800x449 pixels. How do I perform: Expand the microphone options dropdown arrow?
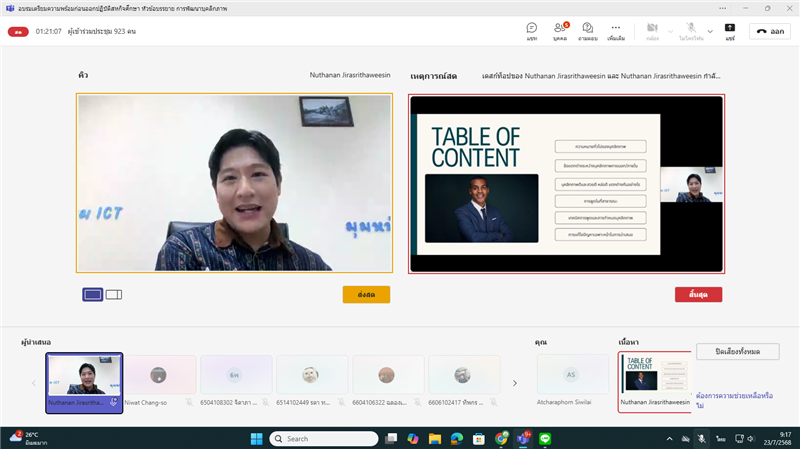(710, 31)
